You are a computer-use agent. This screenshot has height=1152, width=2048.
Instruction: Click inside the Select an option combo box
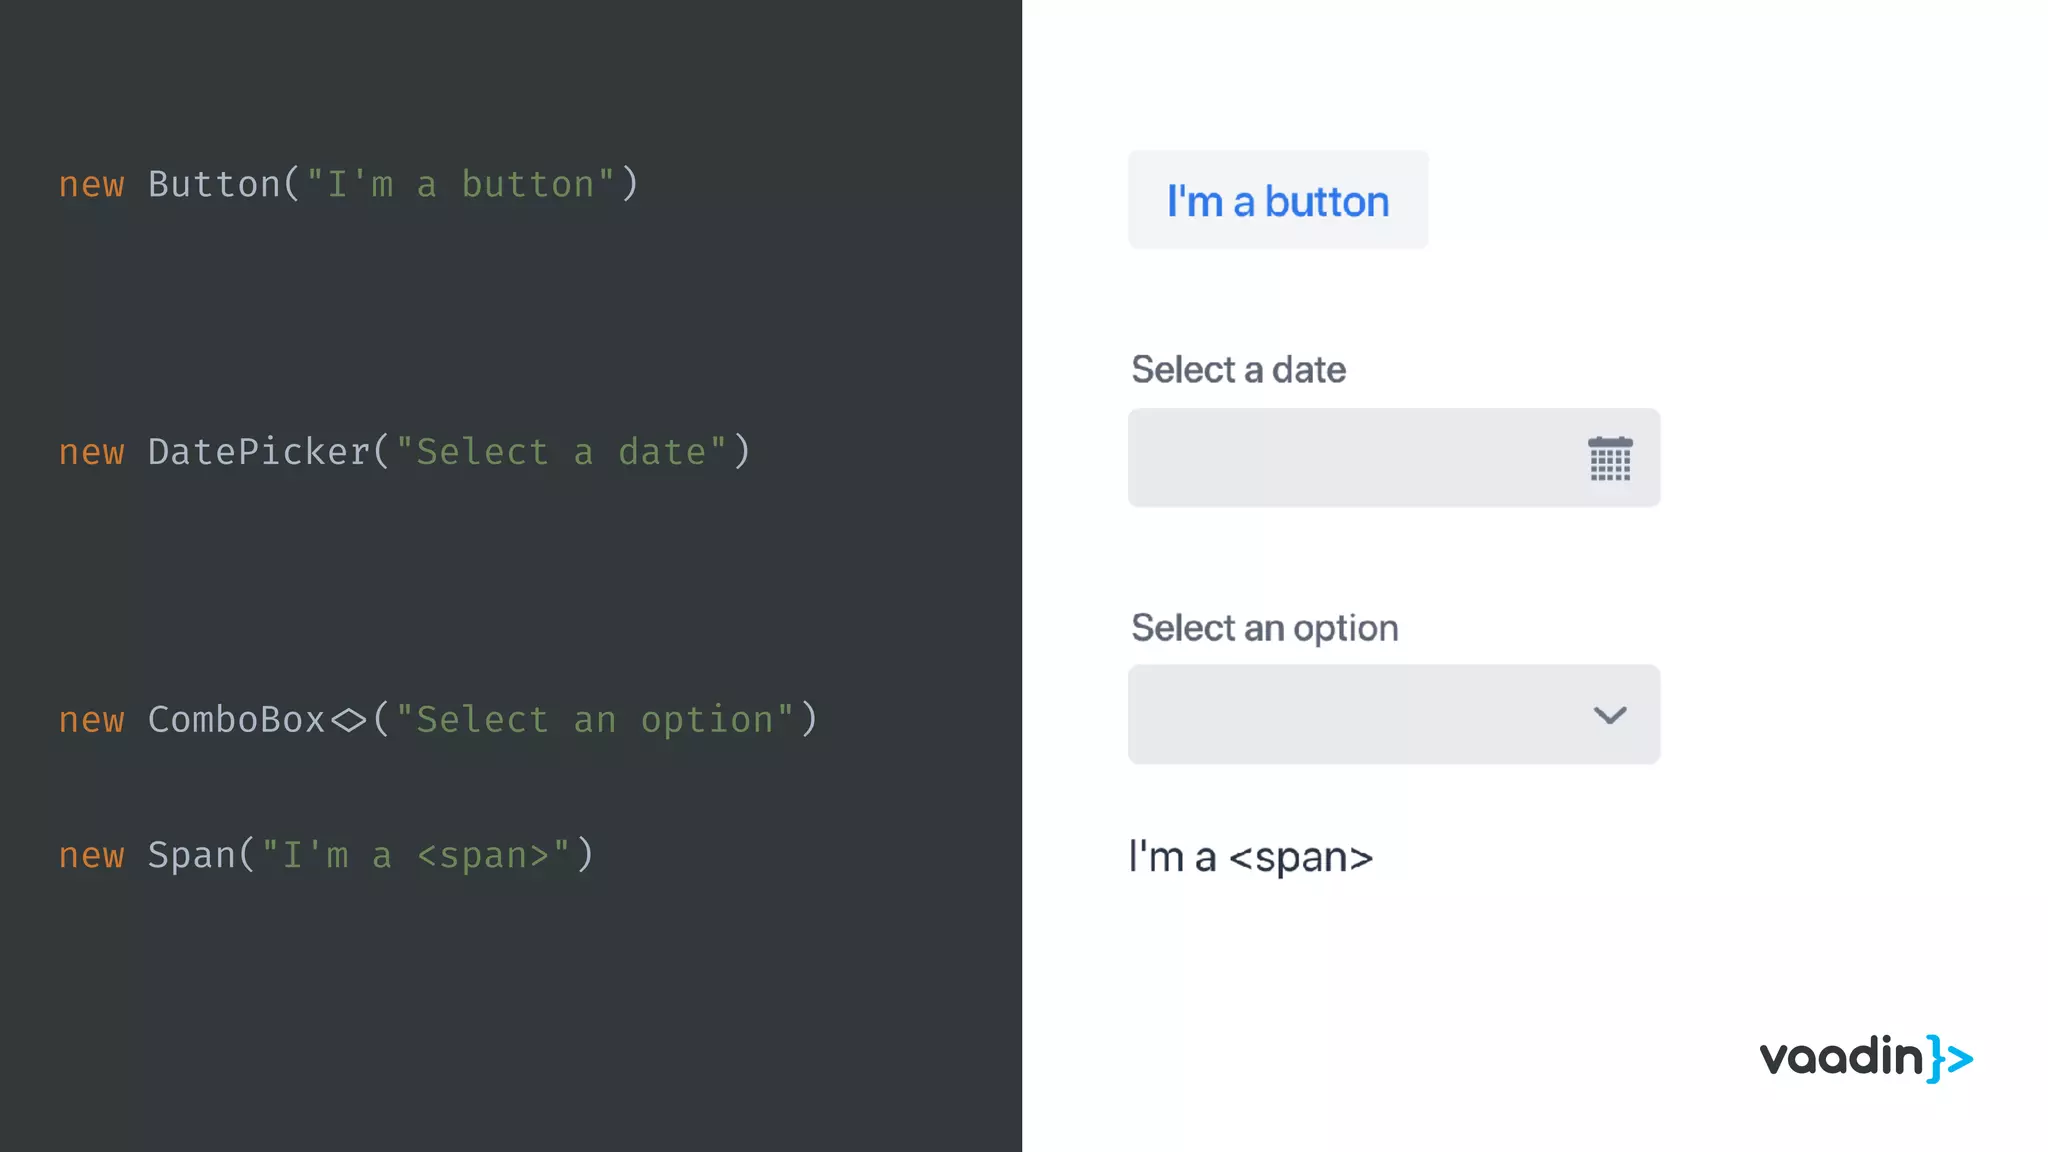coord(1350,715)
